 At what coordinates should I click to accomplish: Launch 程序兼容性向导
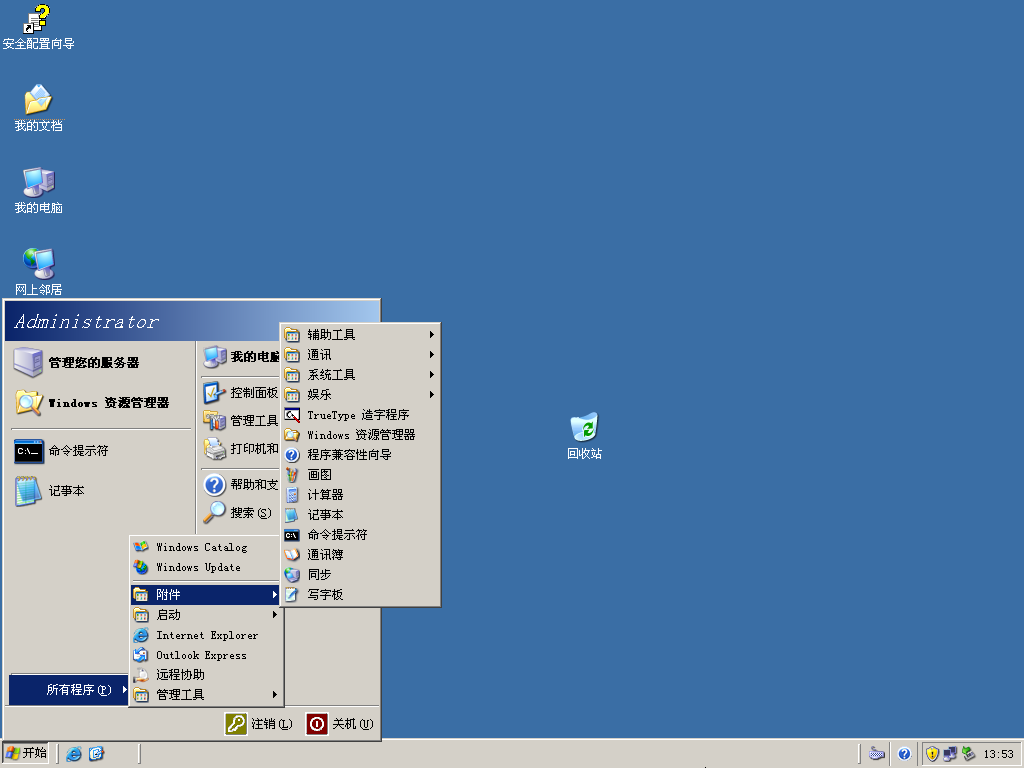360,455
